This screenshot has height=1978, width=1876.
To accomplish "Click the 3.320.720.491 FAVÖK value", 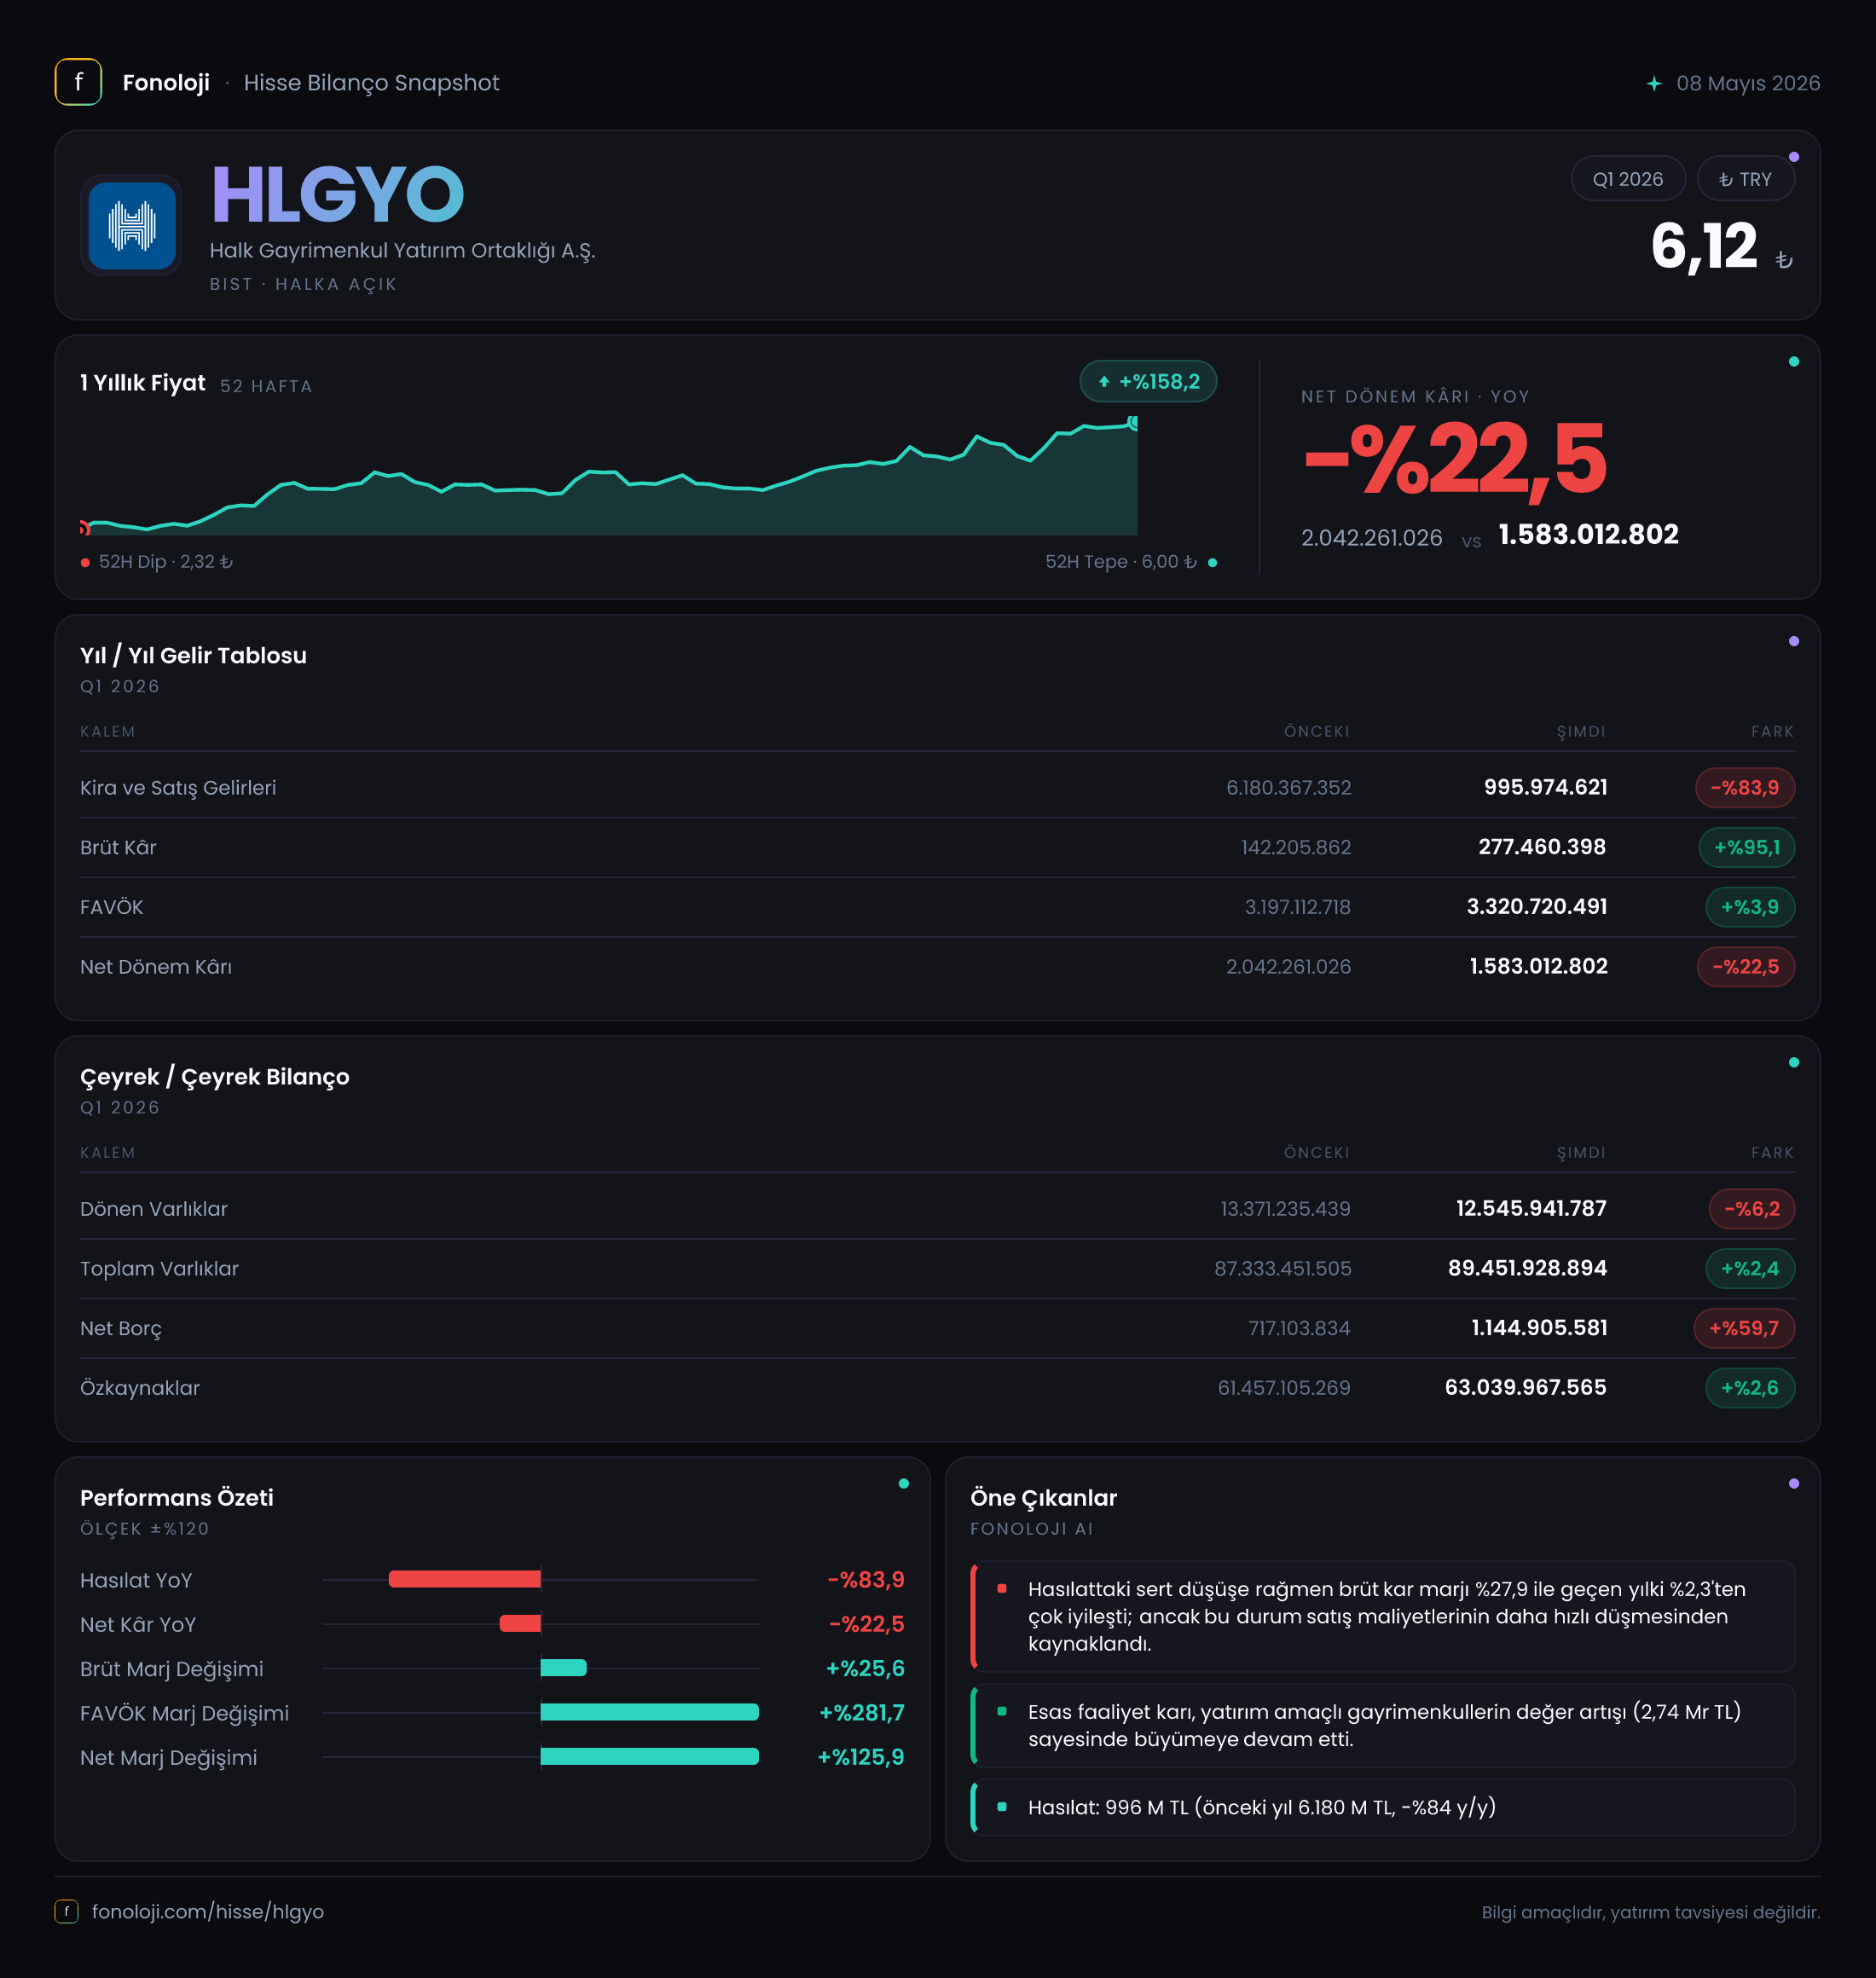I will (1537, 907).
